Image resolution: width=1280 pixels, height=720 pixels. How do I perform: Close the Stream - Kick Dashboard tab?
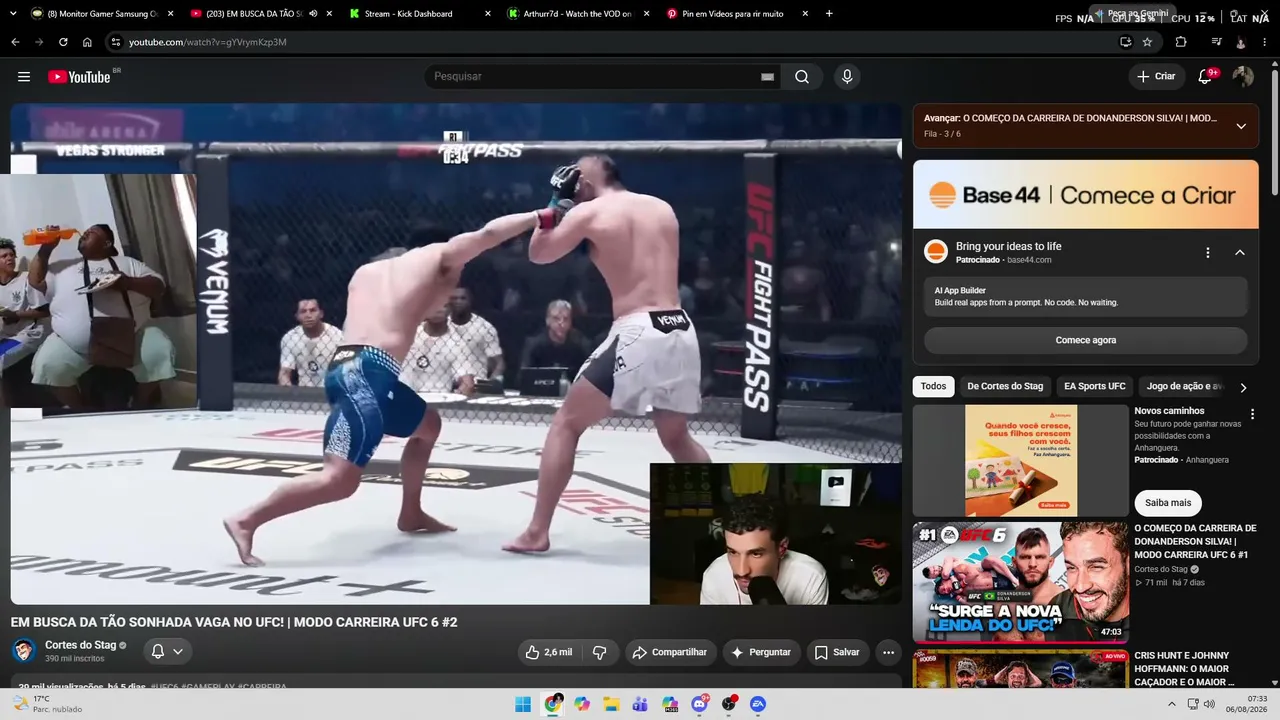tap(487, 14)
